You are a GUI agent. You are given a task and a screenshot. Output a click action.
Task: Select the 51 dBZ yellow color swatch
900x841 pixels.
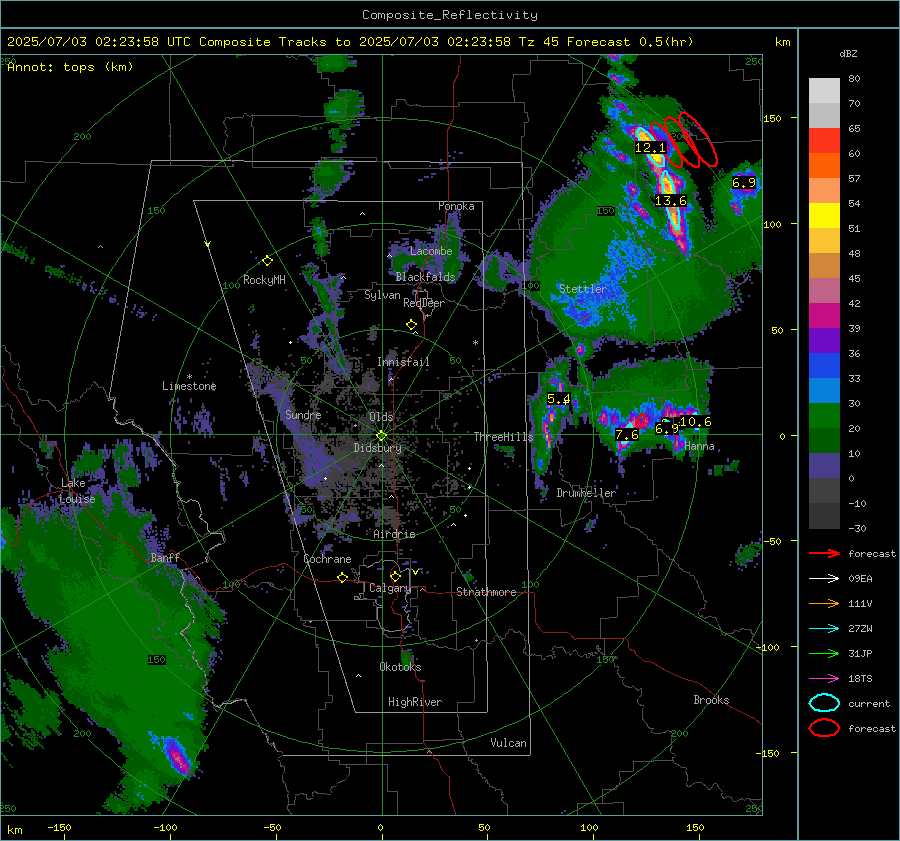tap(824, 215)
